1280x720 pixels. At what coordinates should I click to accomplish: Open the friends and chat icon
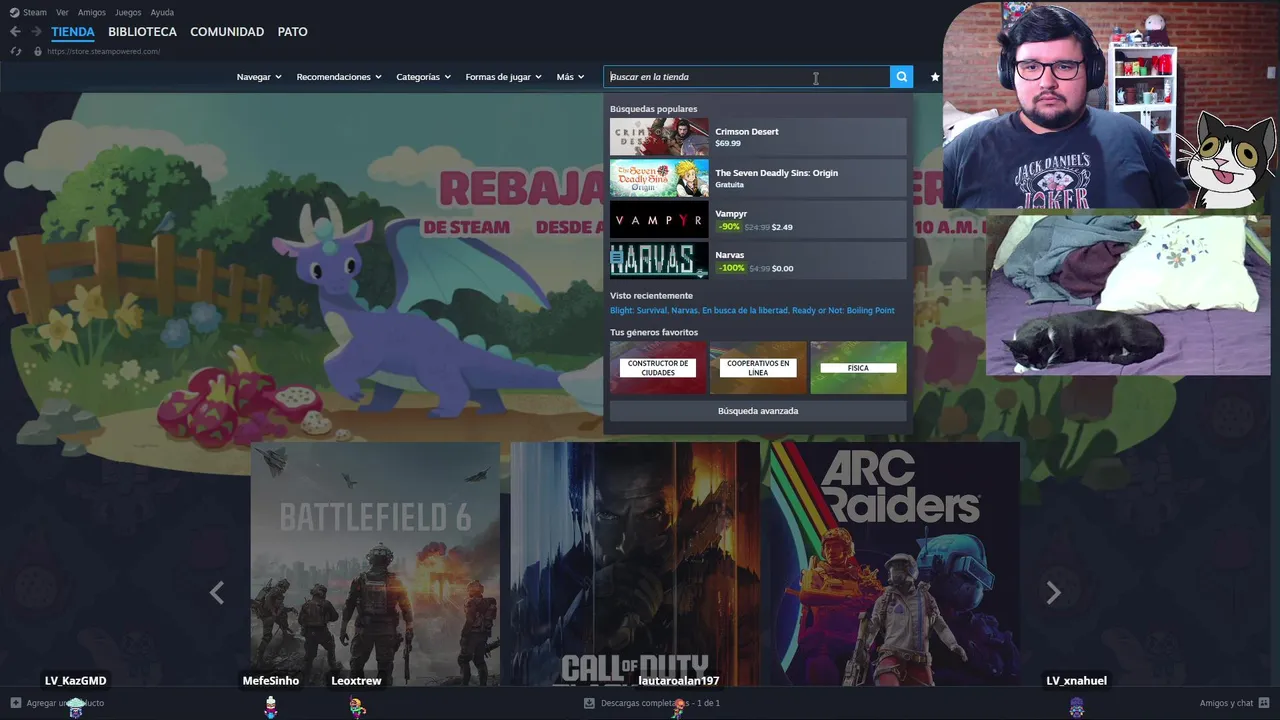(x=1264, y=703)
